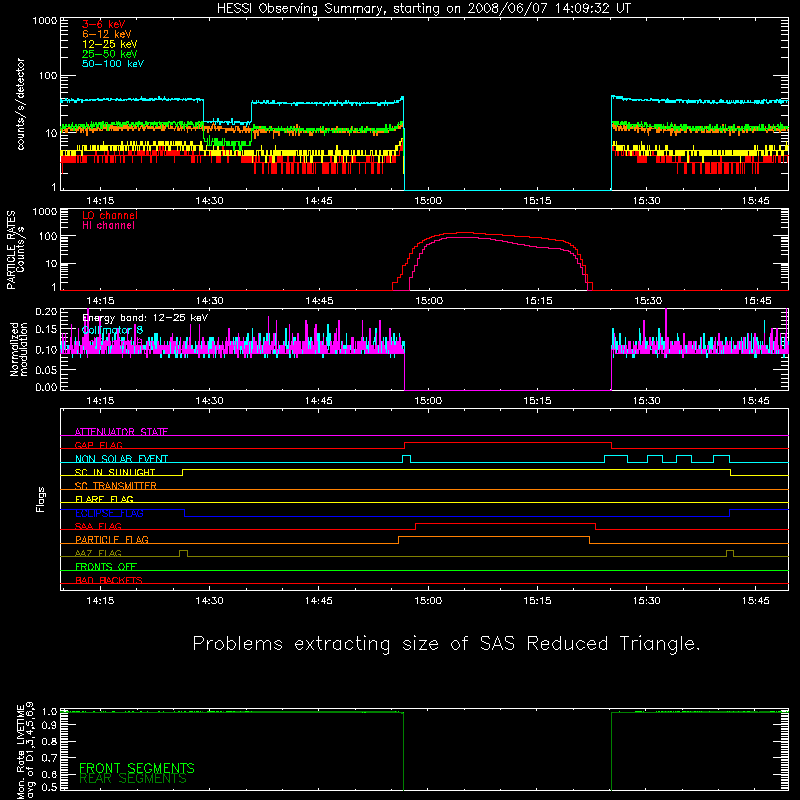
Task: Click the 'SC TRANSMITTER' flag label
Action: coord(116,486)
